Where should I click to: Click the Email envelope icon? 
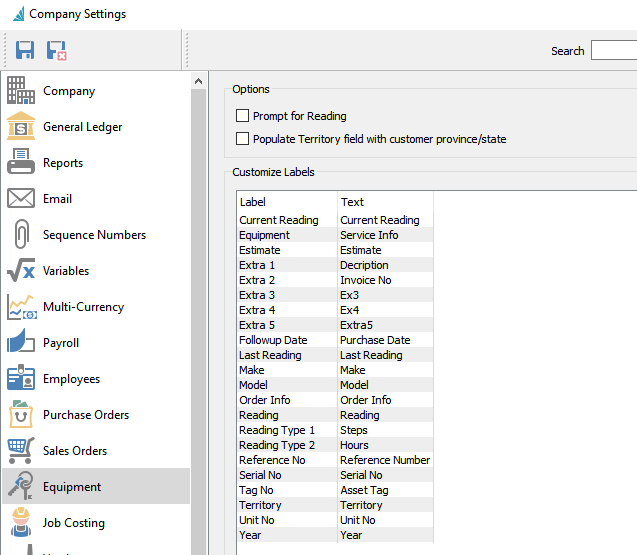click(x=21, y=199)
